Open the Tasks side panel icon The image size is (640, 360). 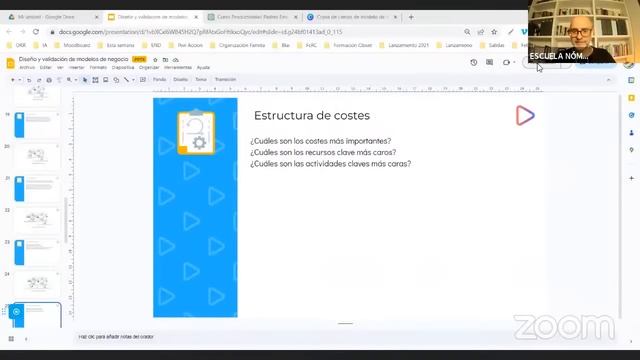[x=631, y=116]
